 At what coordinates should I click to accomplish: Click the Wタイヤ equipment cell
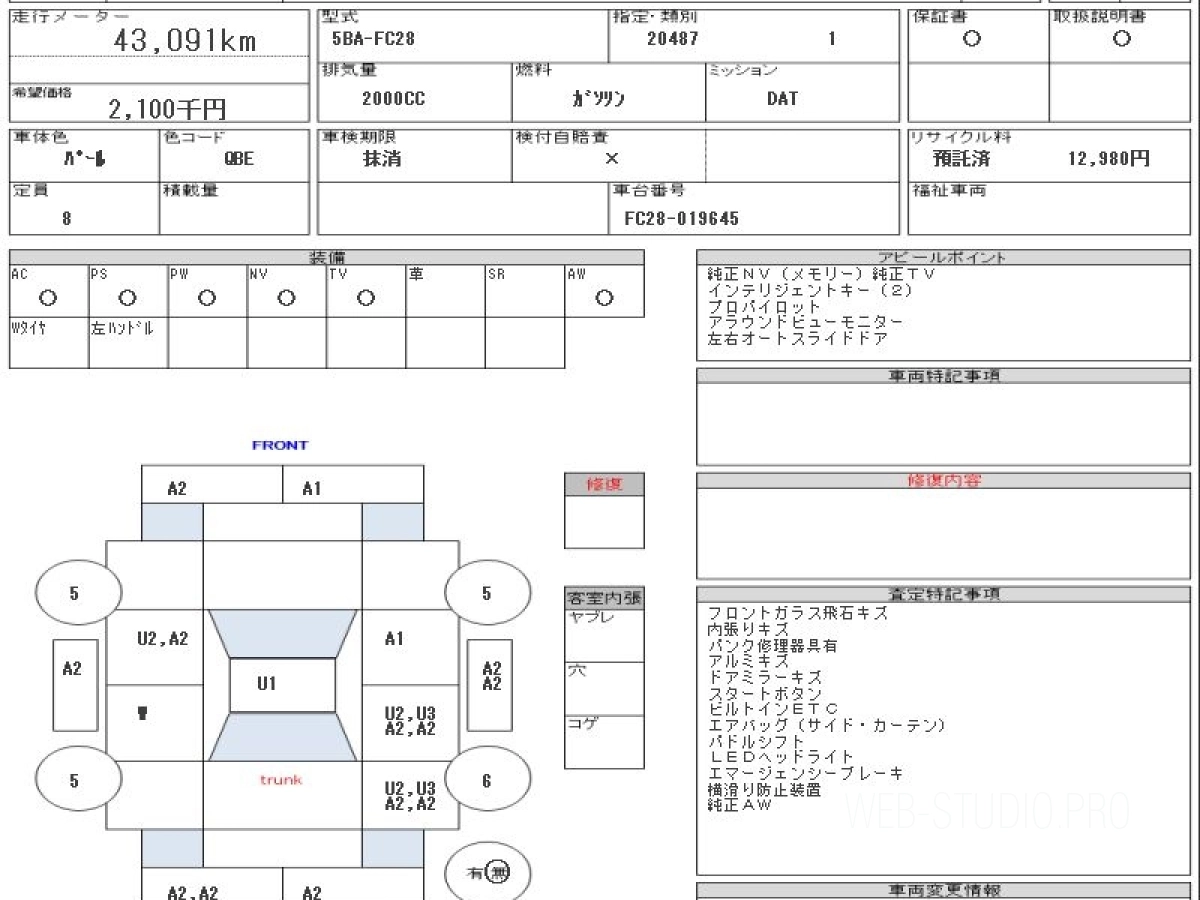coord(49,343)
